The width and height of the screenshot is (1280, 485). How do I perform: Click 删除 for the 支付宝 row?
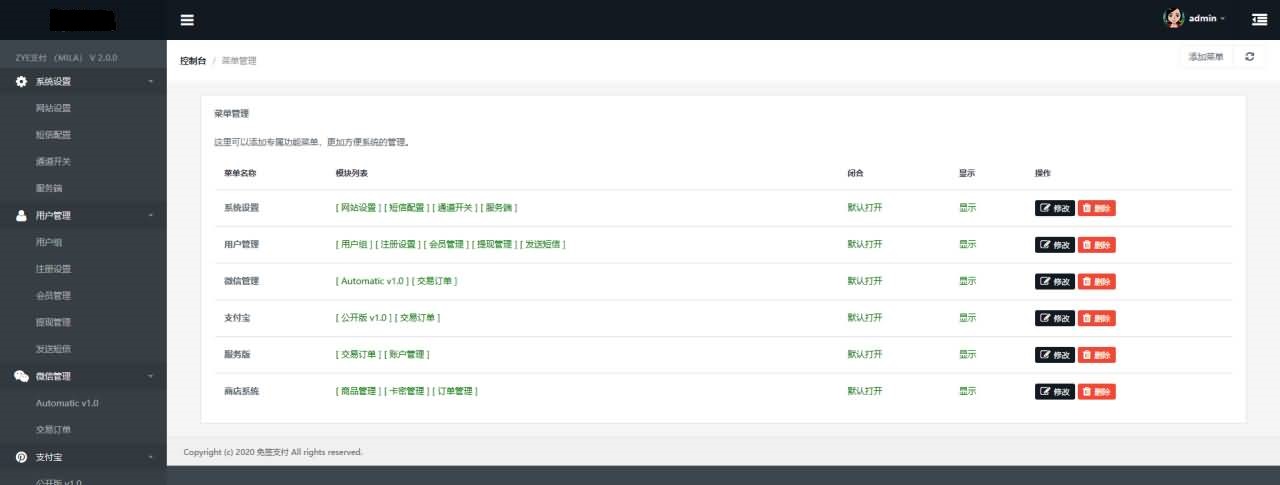(1097, 318)
